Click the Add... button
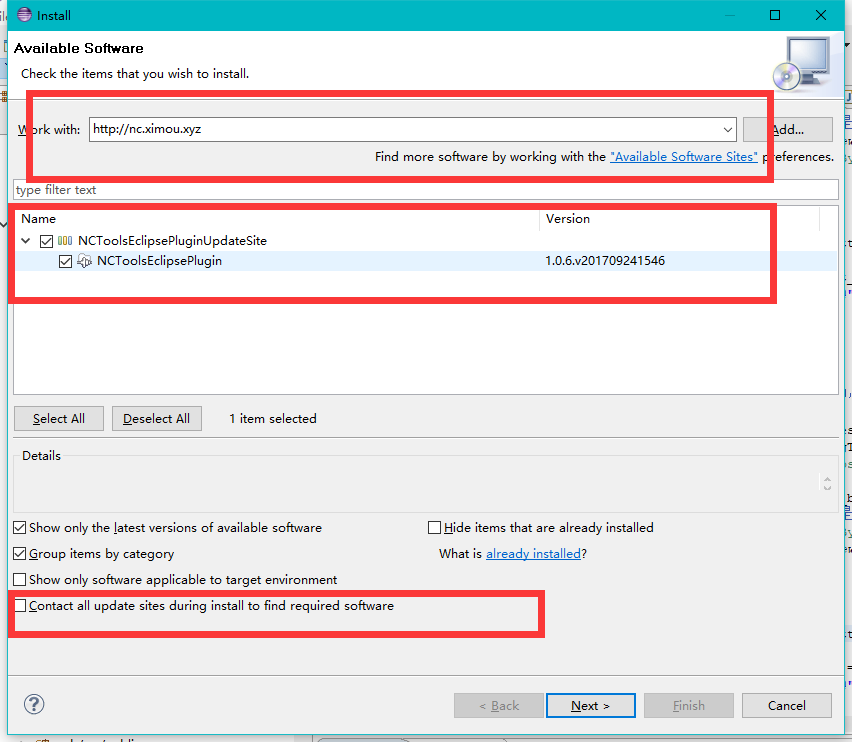 tap(788, 130)
